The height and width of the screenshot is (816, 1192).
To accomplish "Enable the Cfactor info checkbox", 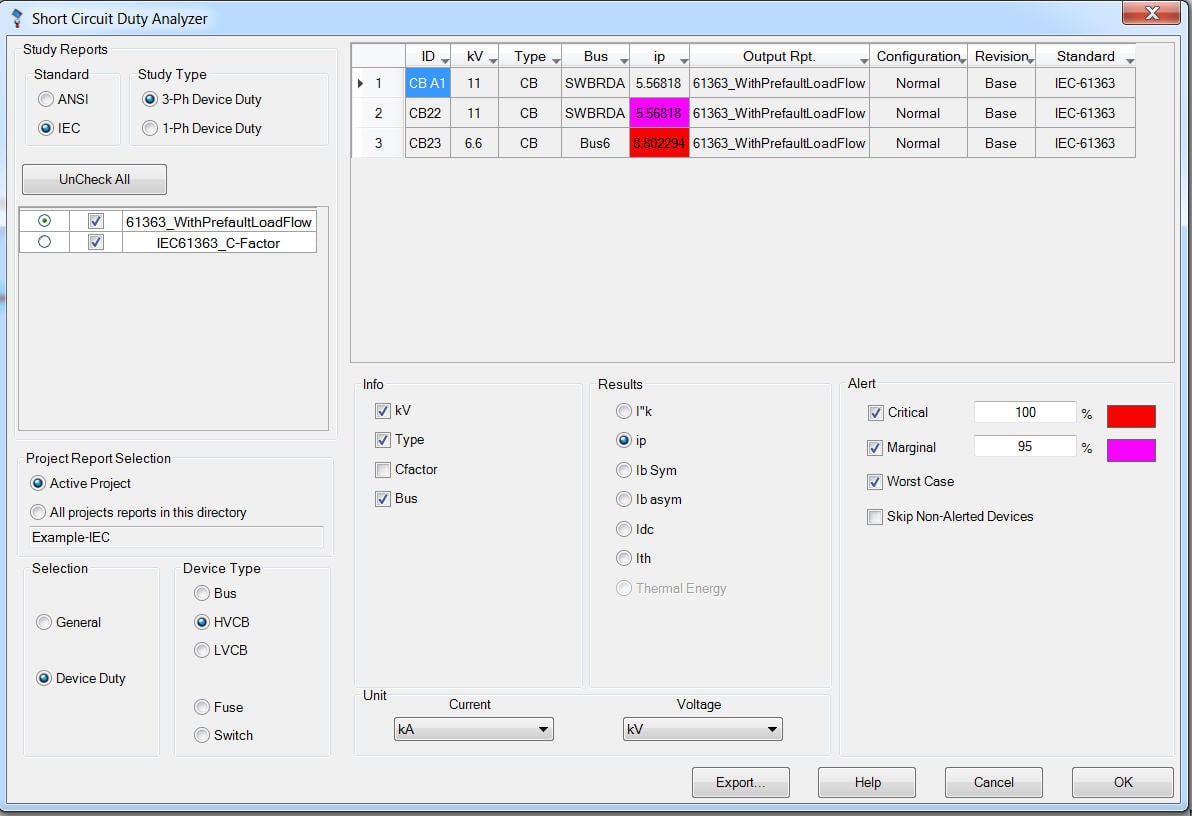I will pos(383,469).
